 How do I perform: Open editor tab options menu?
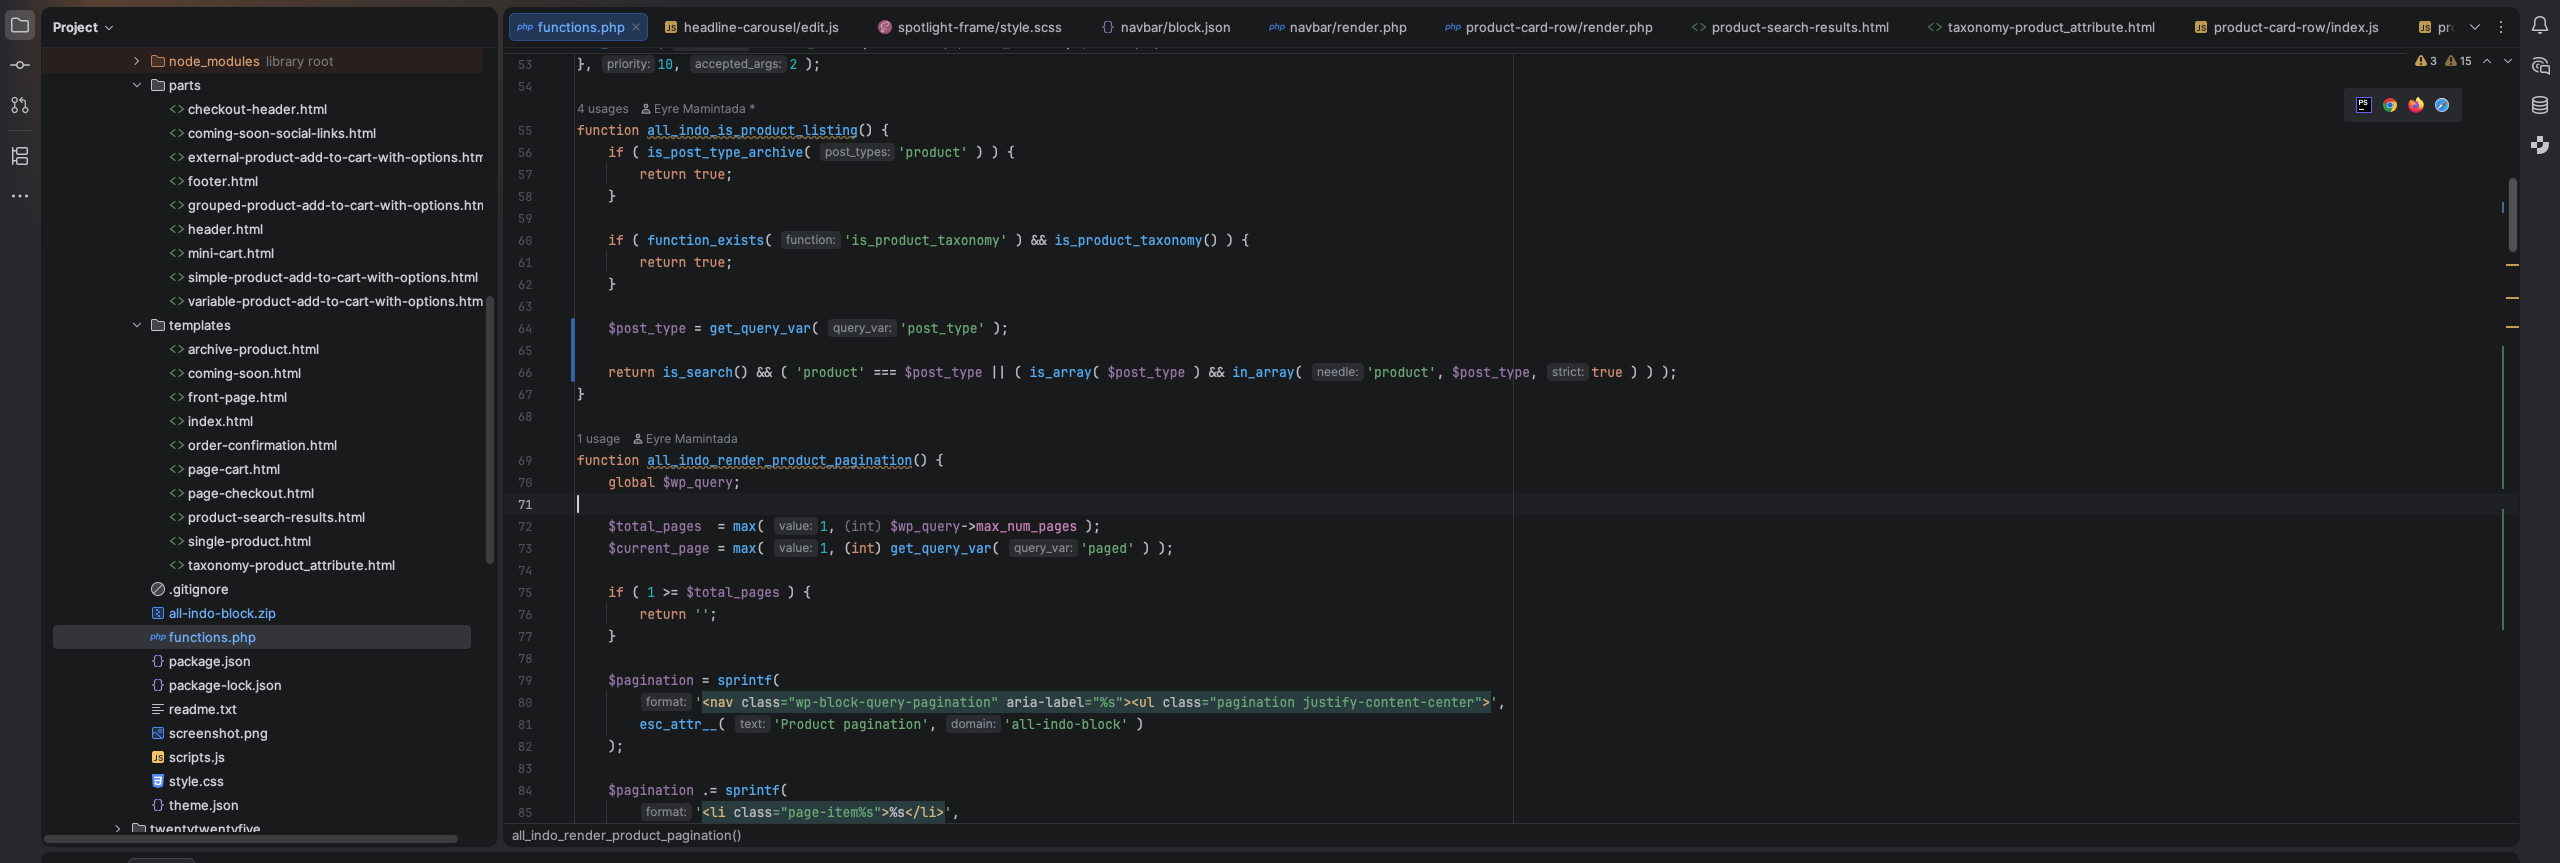[2501, 27]
